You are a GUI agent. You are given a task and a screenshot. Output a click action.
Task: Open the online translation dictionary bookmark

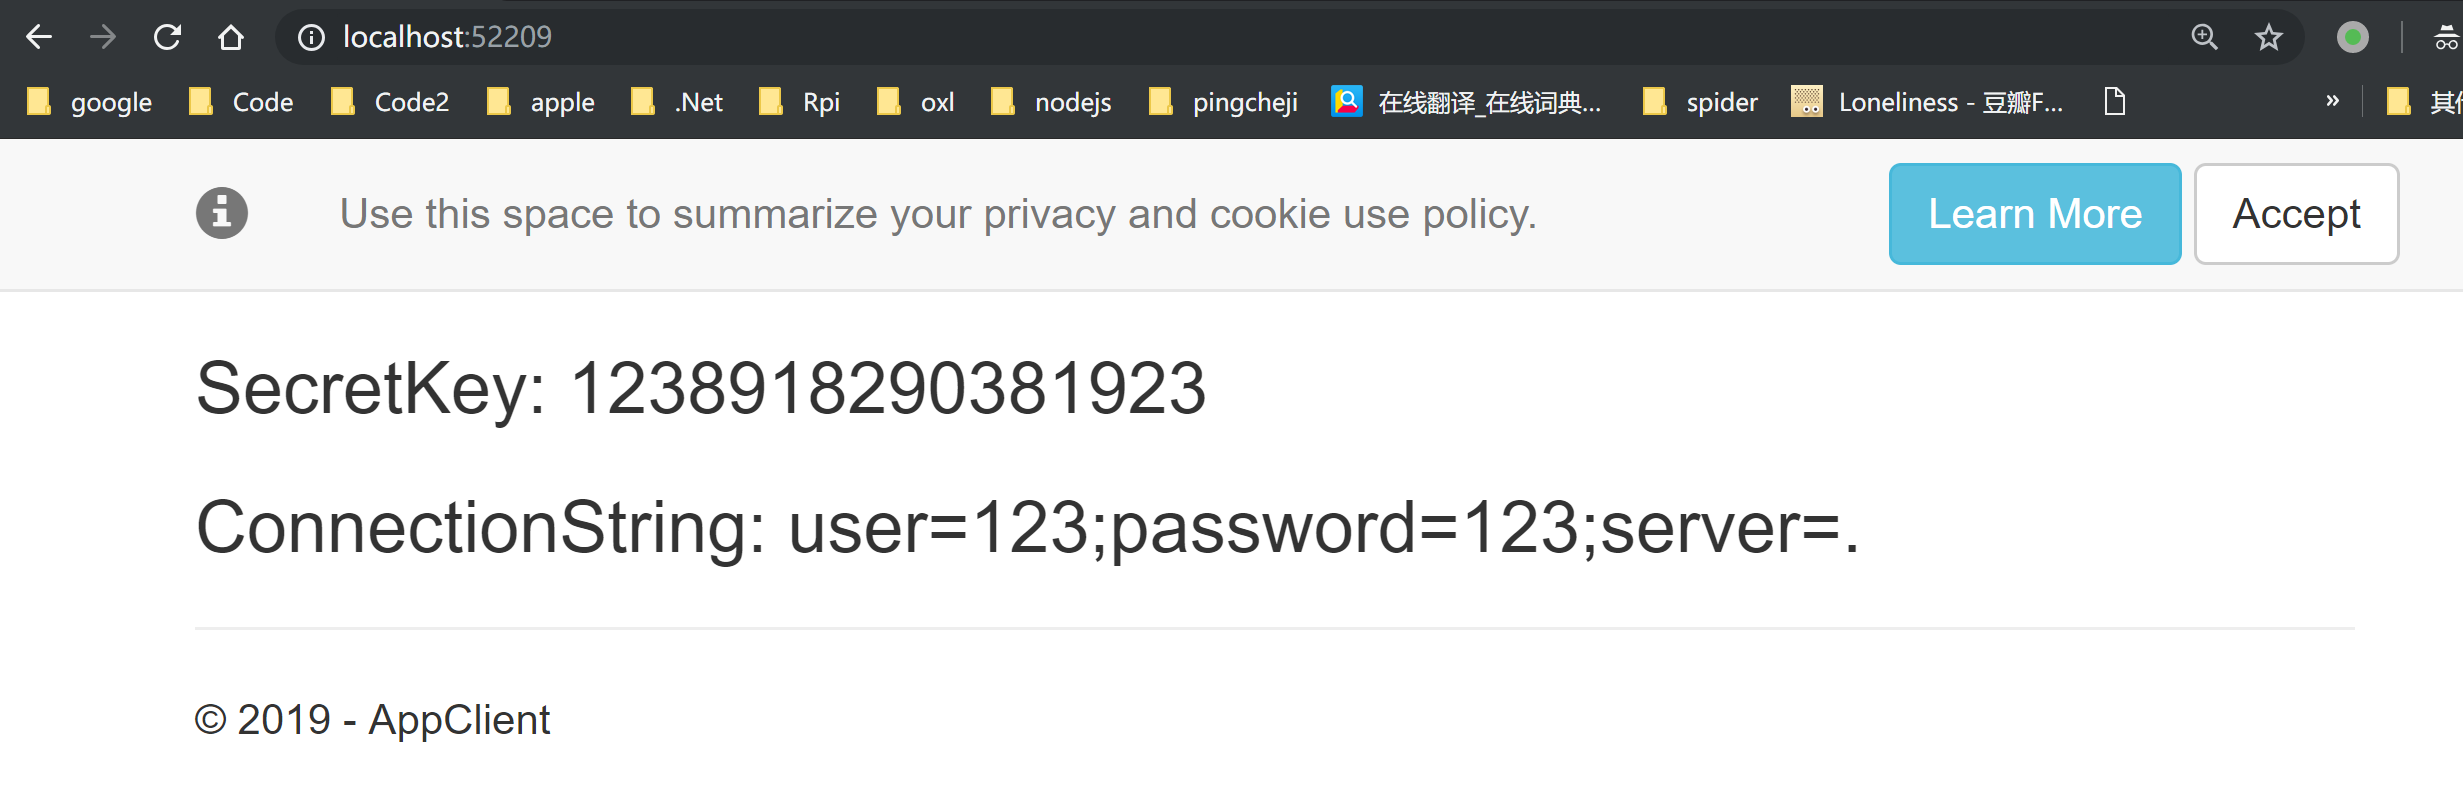pos(1466,102)
